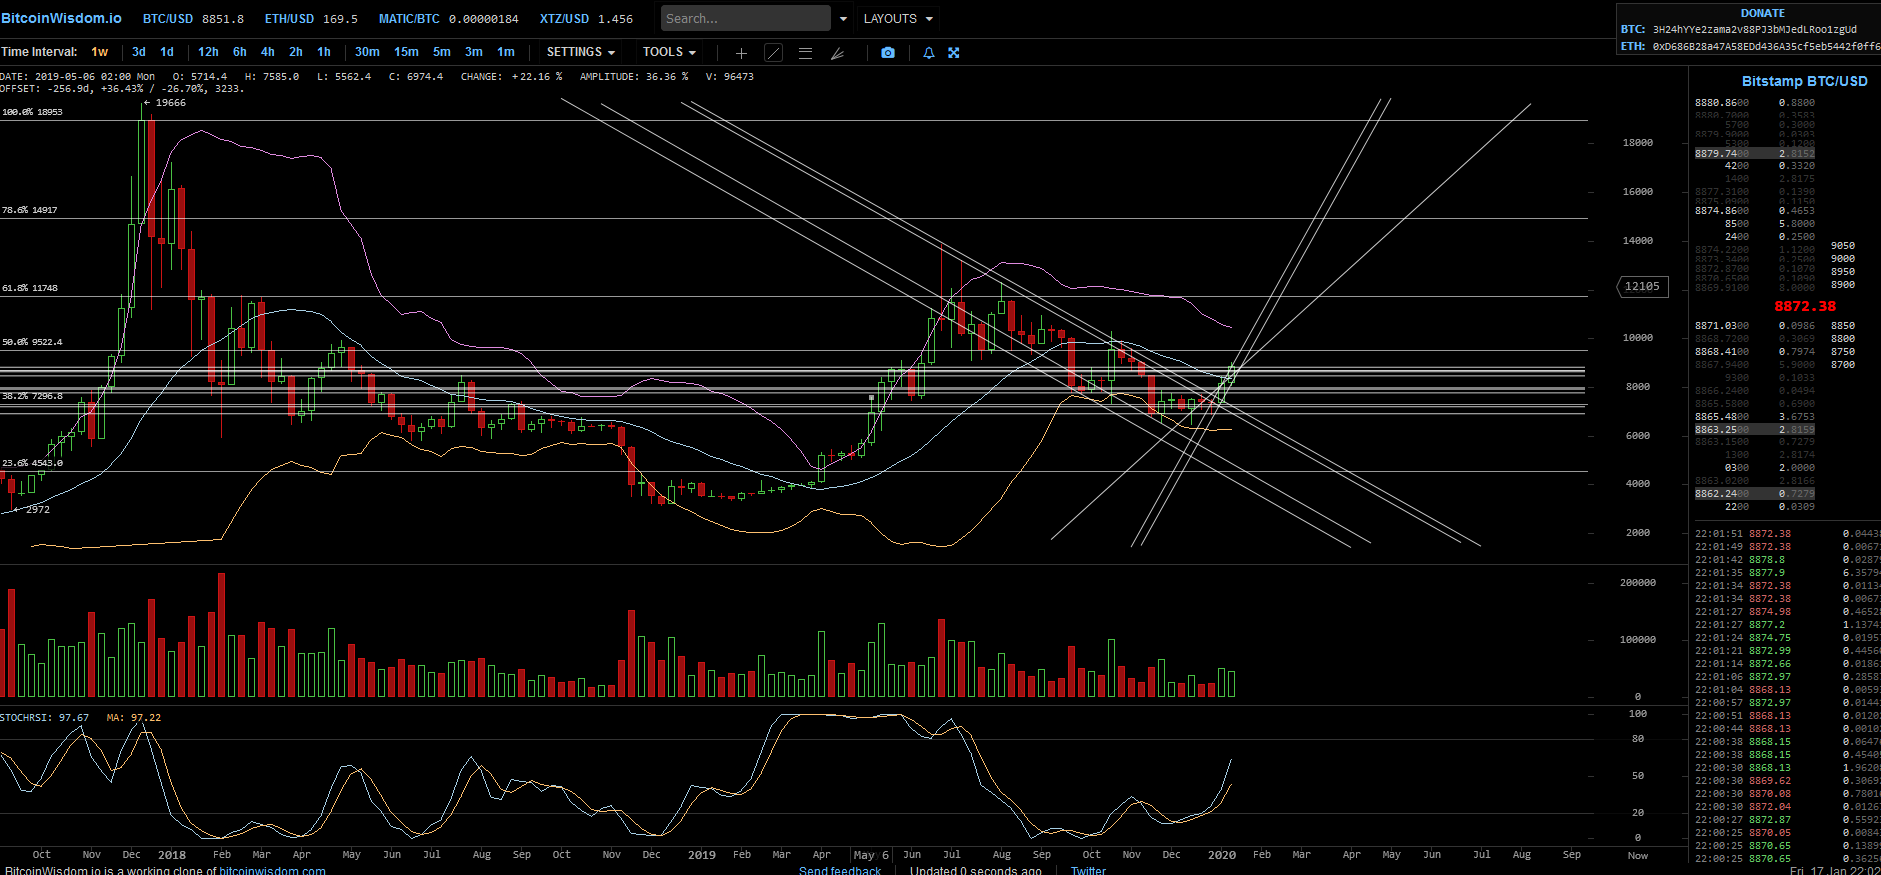Switch time interval to 4h
The width and height of the screenshot is (1881, 875).
pos(268,52)
